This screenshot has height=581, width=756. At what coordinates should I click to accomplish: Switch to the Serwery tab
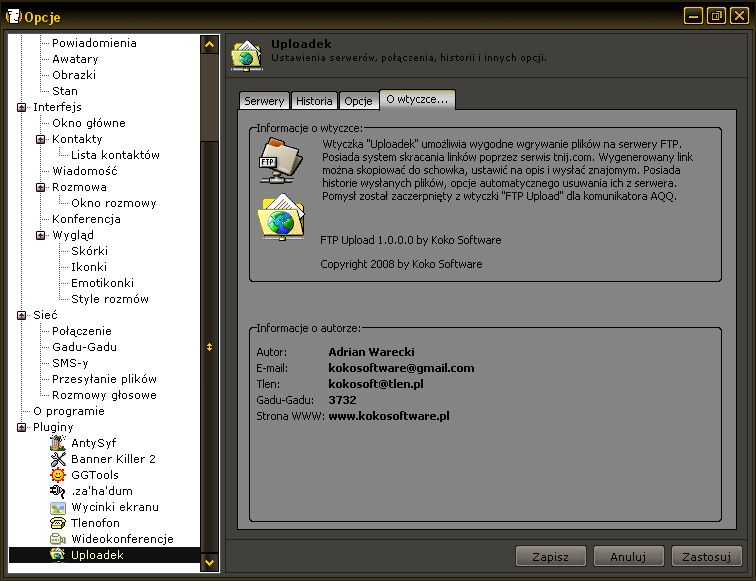point(264,101)
